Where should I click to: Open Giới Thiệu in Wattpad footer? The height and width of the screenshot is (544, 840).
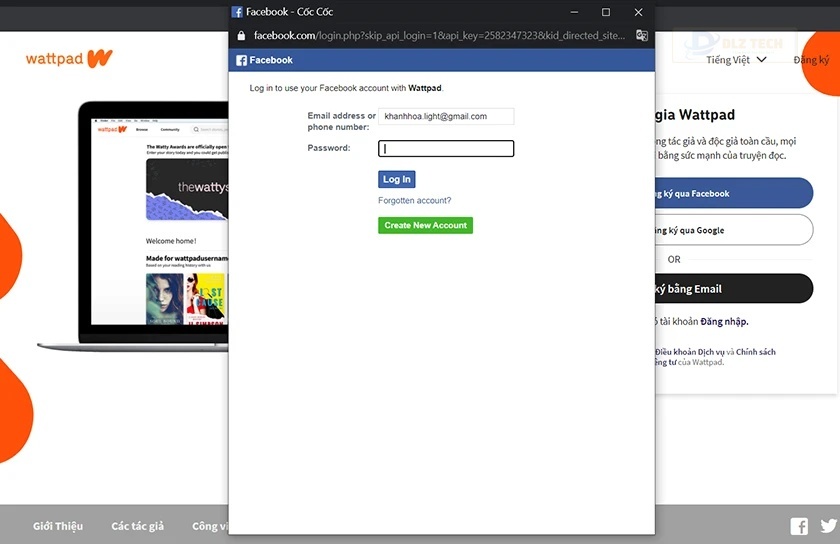(58, 526)
